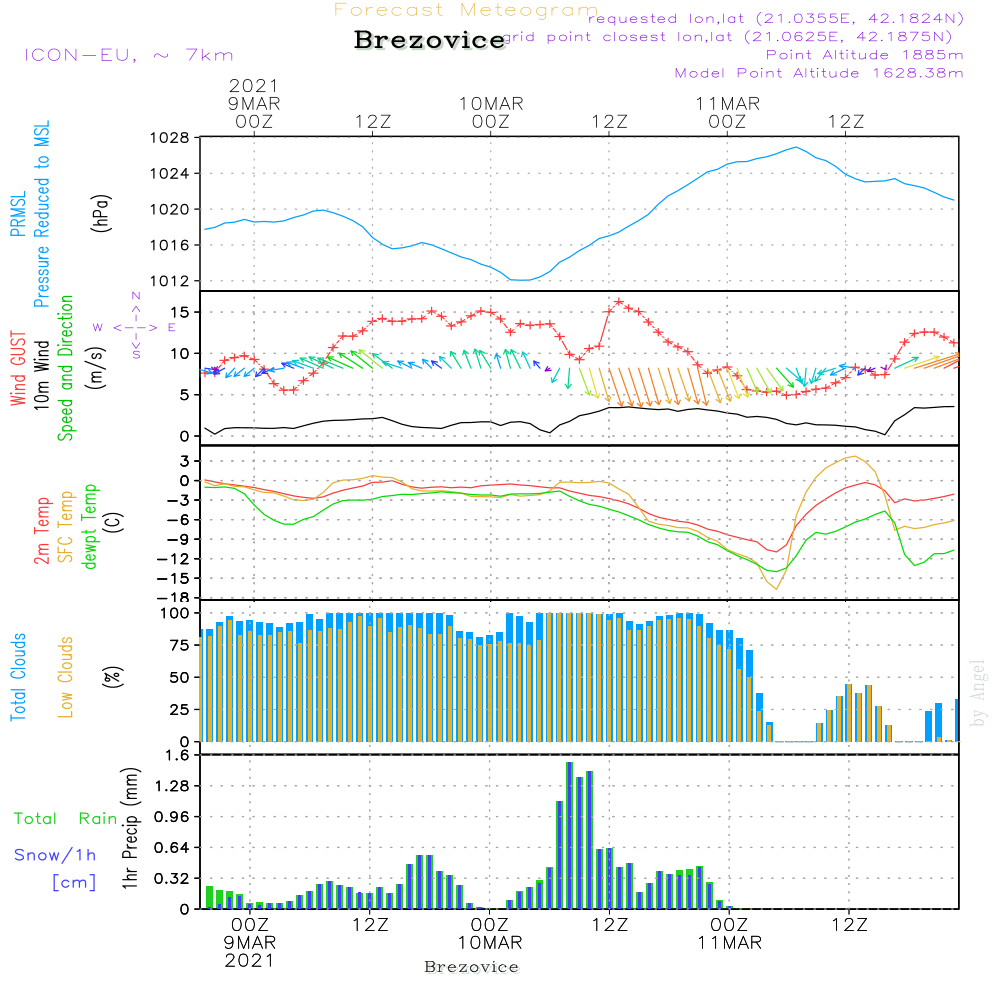The height and width of the screenshot is (1000, 1000).
Task: Click the orange 'SFC Temp' label
Action: [x=66, y=527]
